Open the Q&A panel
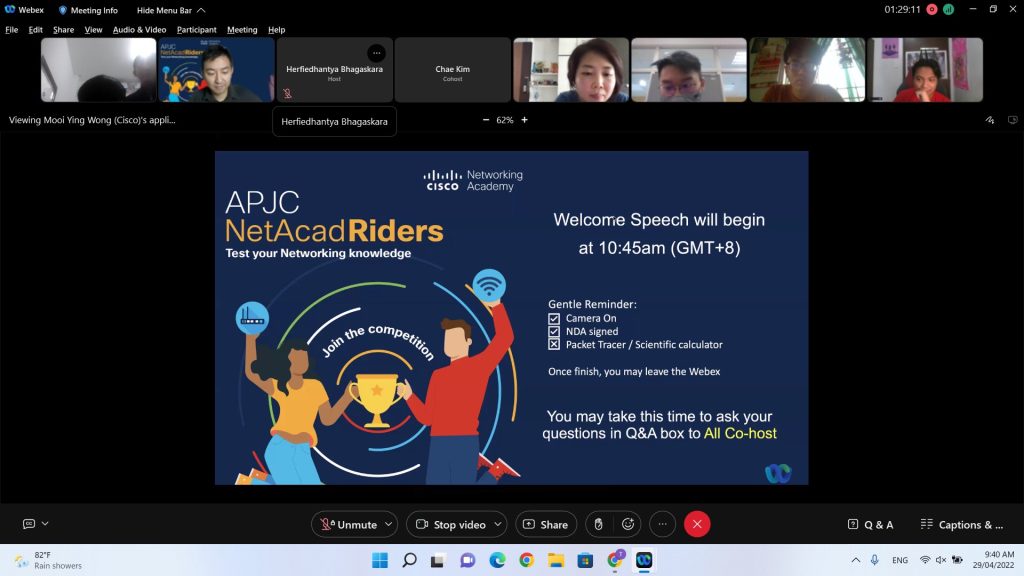The height and width of the screenshot is (576, 1024). (870, 524)
